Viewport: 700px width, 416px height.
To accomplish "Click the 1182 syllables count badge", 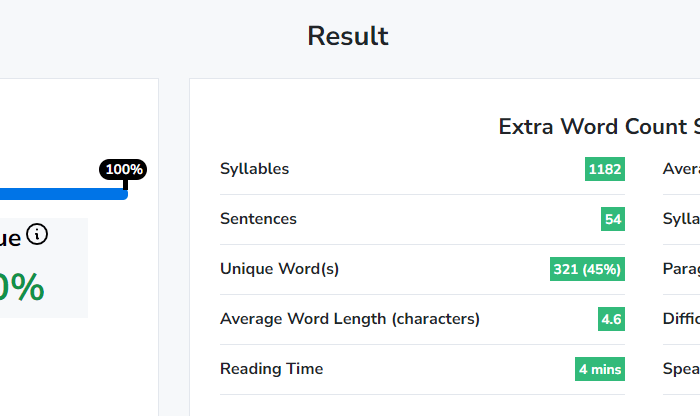I will point(605,169).
